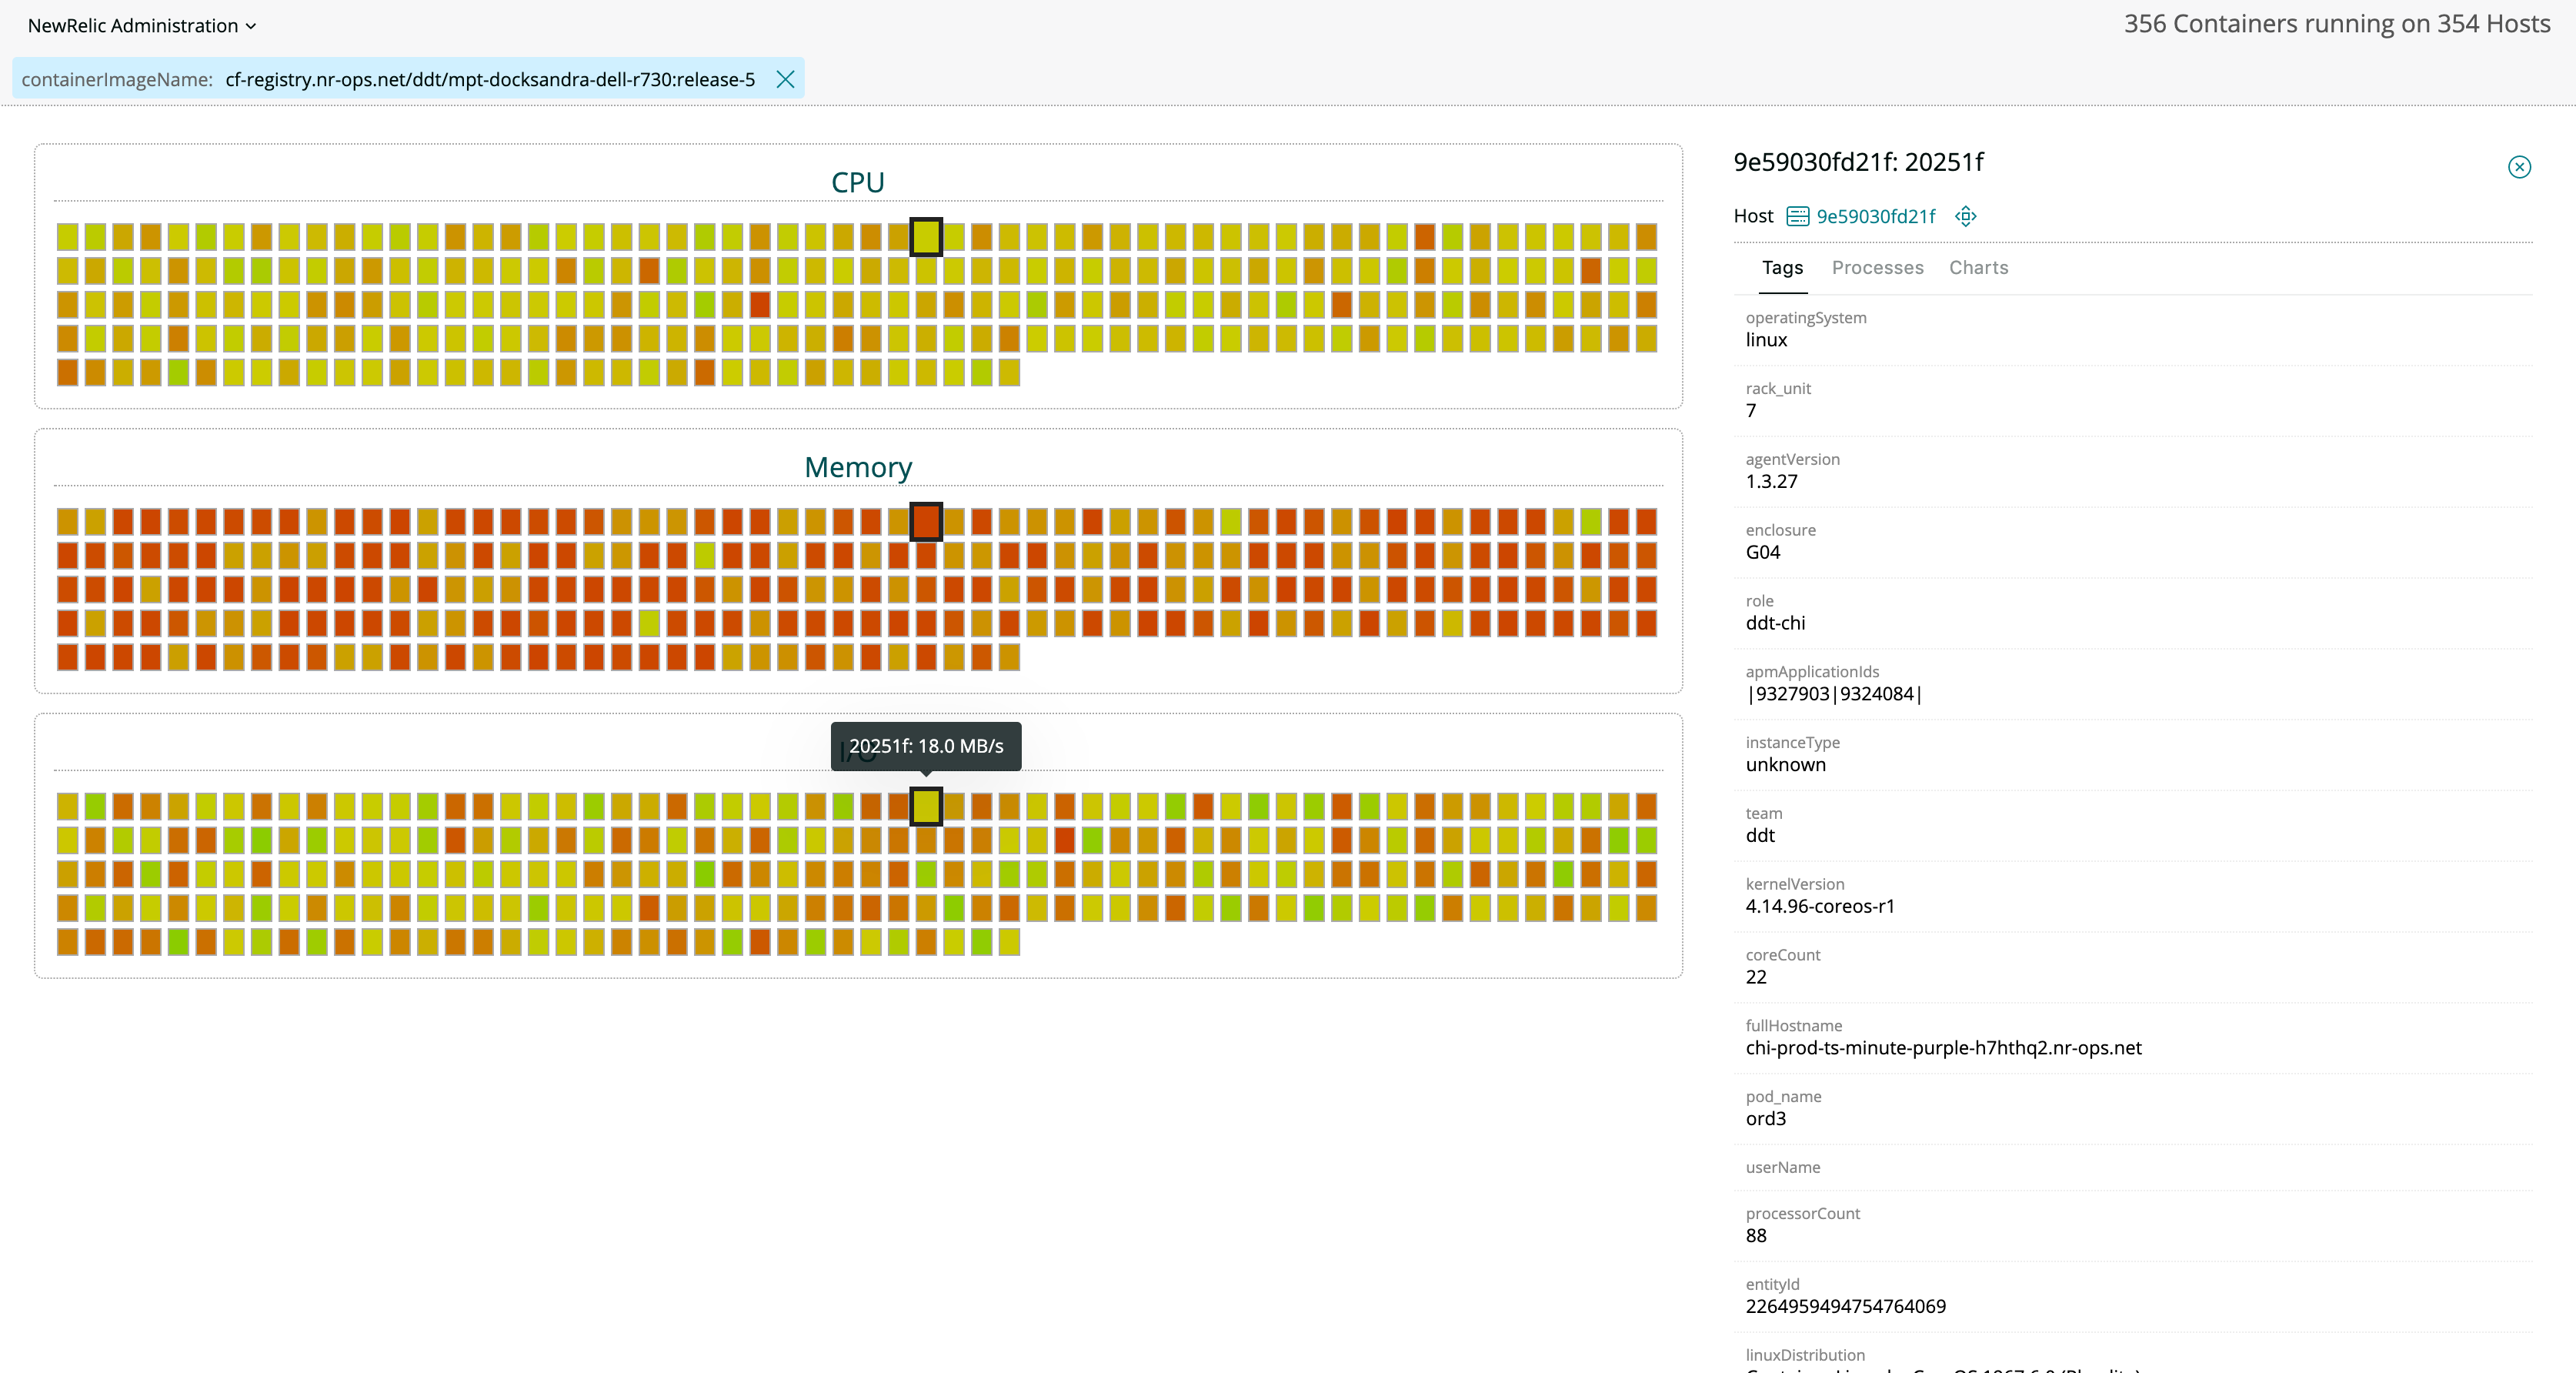This screenshot has width=2576, height=1373.
Task: Click the CPU heatmap title
Action: tap(857, 182)
